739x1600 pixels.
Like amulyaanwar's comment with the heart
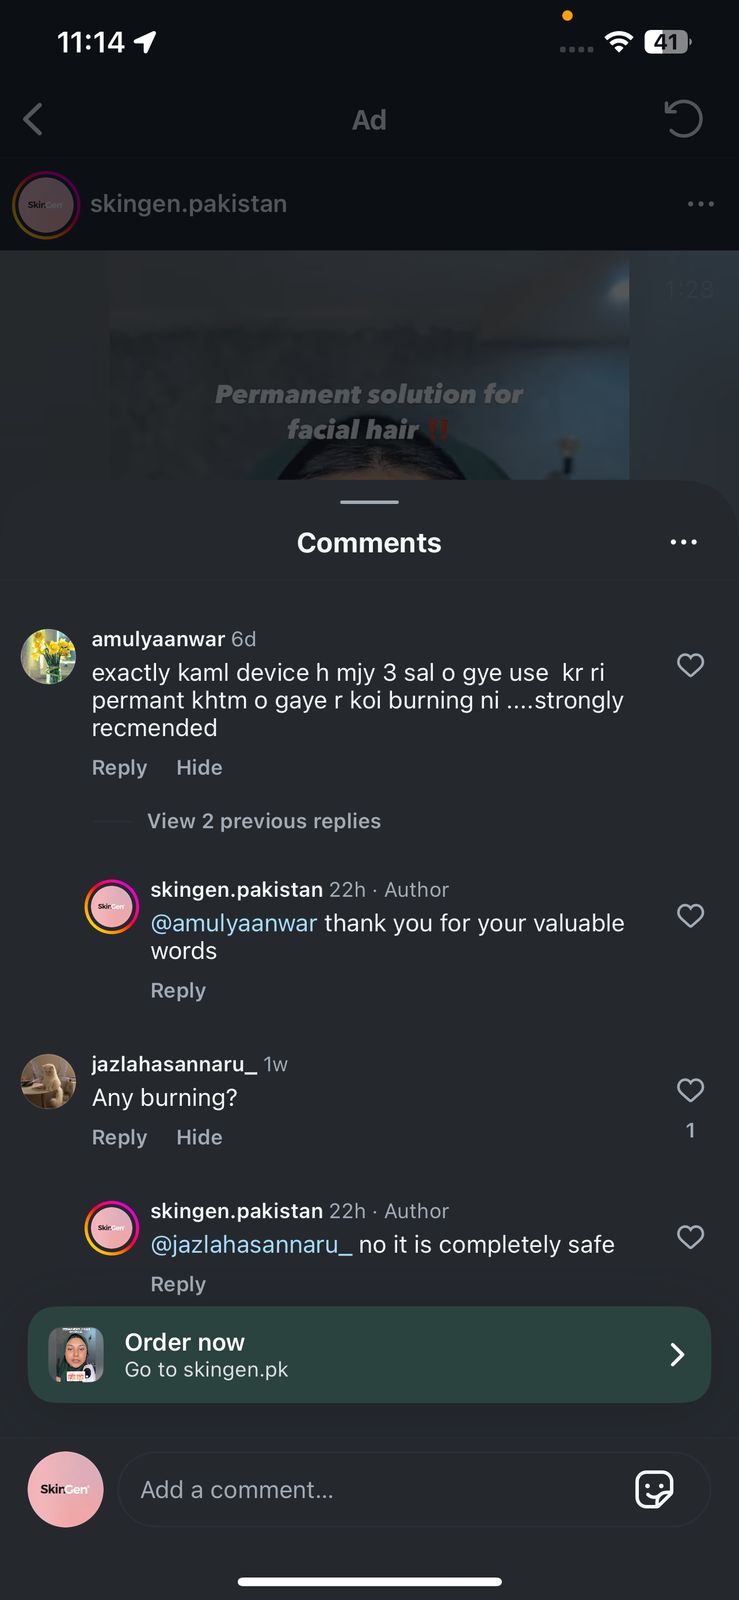pos(690,665)
